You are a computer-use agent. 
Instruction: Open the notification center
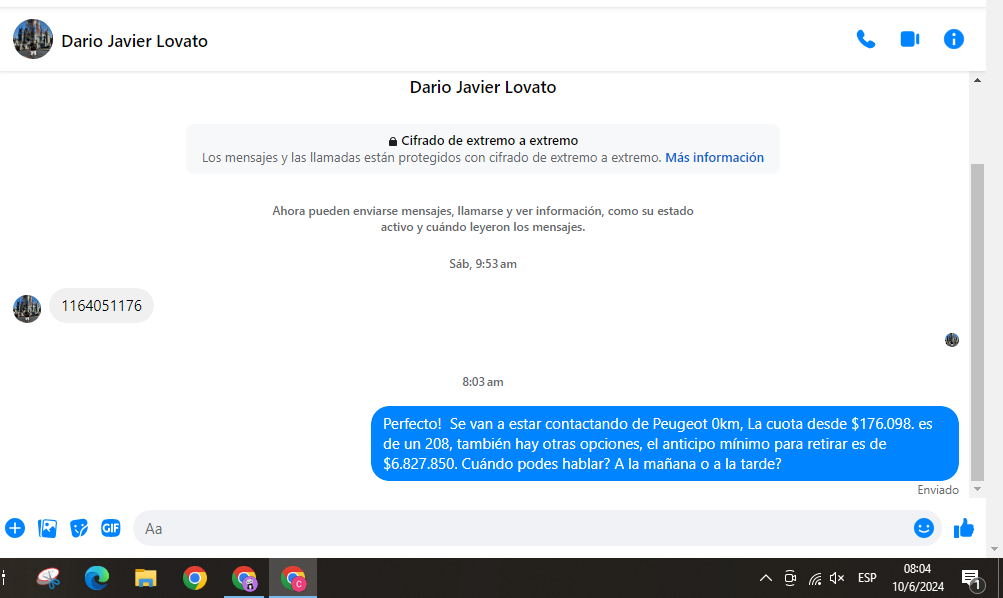[x=972, y=579]
